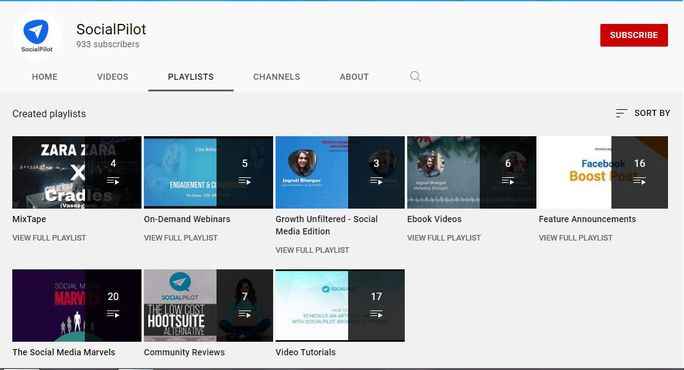Open the channel search magnifier icon
Viewport: 684px width, 370px height.
coord(415,77)
